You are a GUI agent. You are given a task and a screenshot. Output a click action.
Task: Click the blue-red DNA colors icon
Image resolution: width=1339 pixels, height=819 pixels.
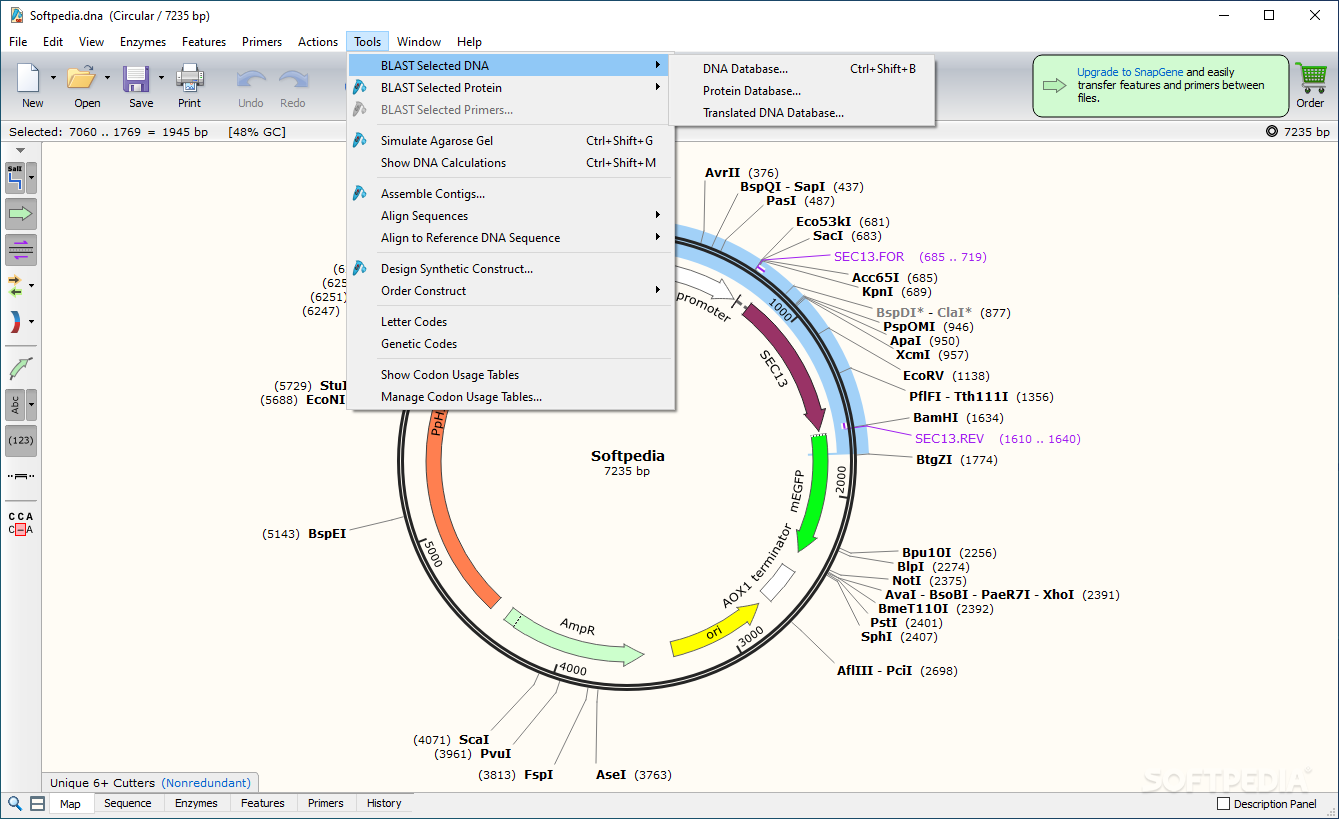pyautogui.click(x=15, y=322)
